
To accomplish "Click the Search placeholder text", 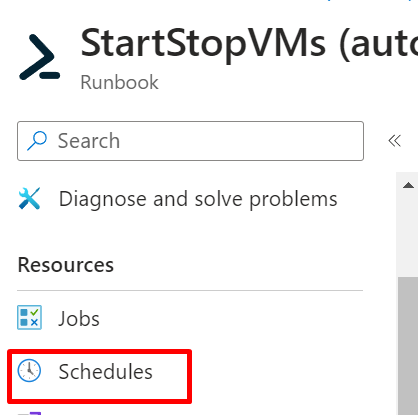I will (x=89, y=141).
